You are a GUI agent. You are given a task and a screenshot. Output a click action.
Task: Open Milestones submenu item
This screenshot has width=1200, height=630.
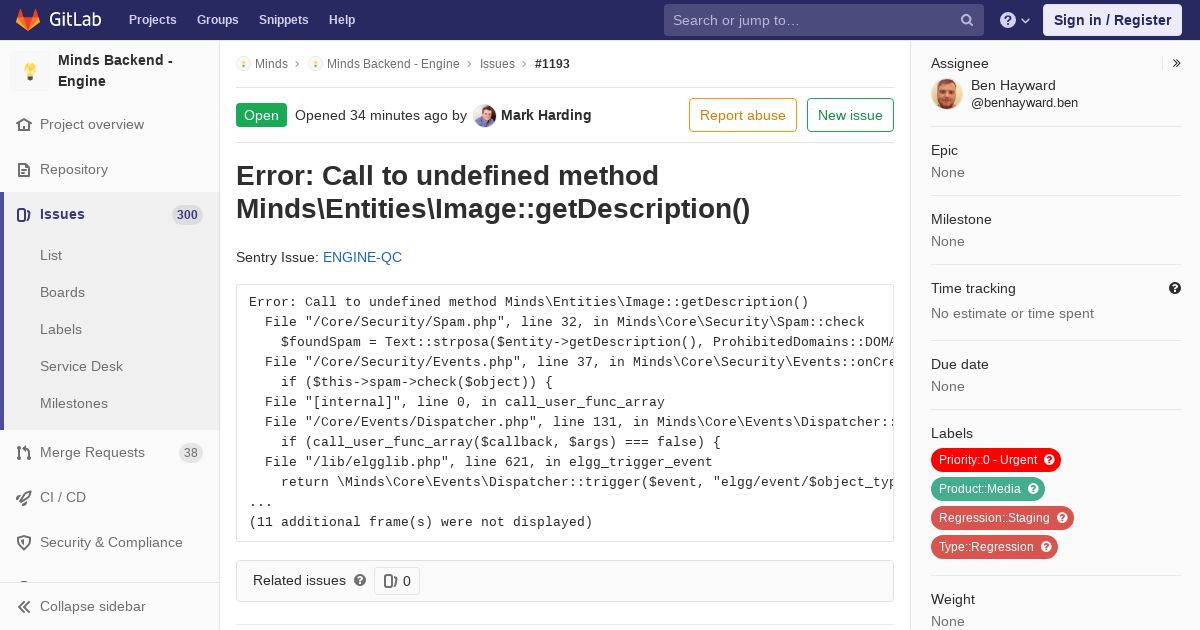tap(74, 404)
